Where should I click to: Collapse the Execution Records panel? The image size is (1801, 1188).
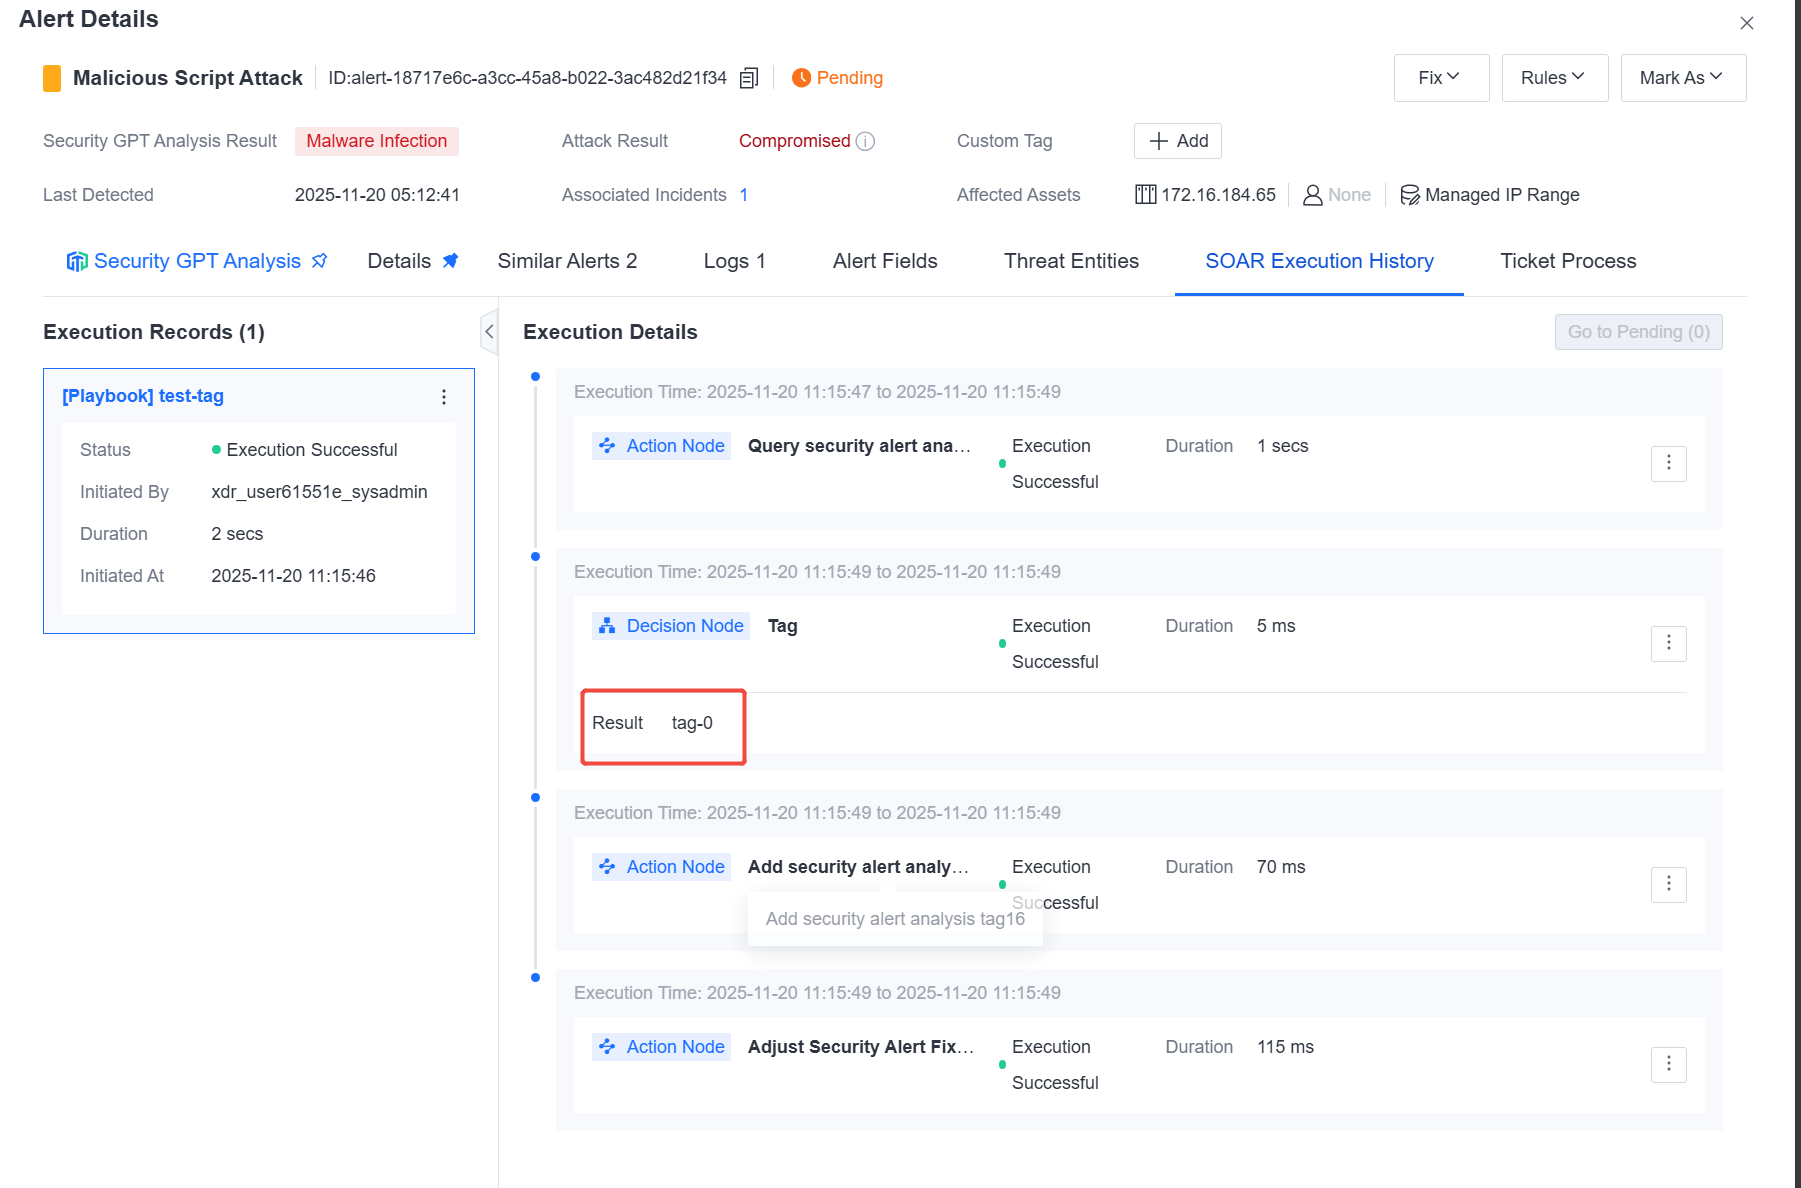point(489,332)
